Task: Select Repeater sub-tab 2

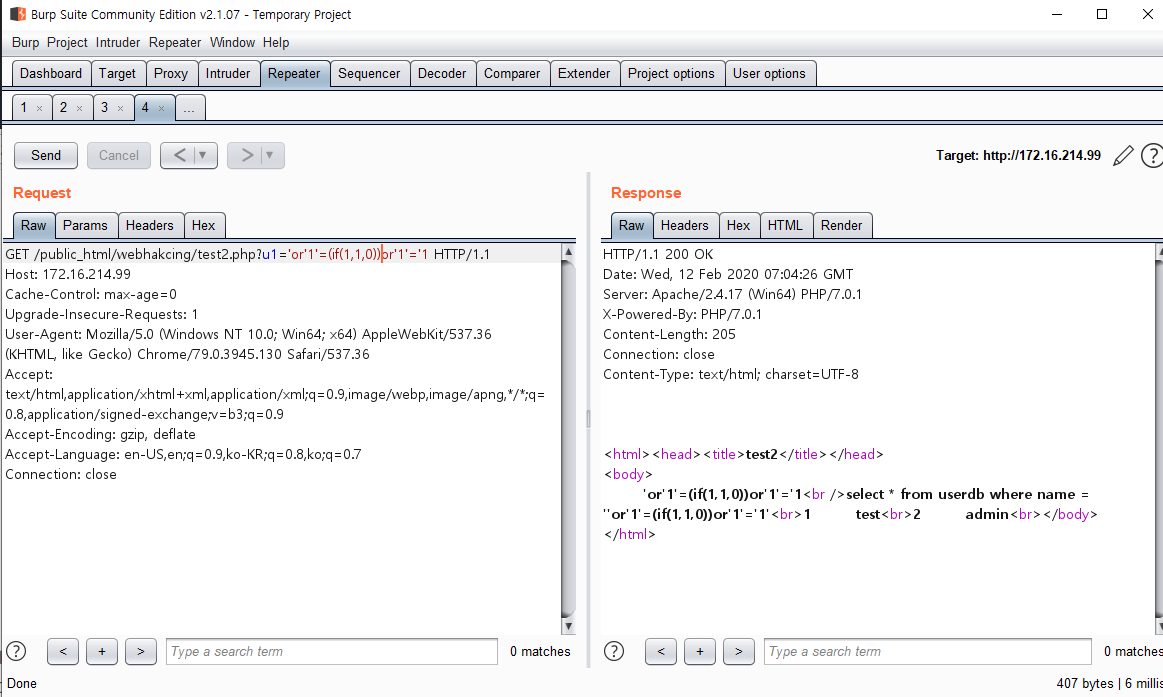Action: [64, 108]
